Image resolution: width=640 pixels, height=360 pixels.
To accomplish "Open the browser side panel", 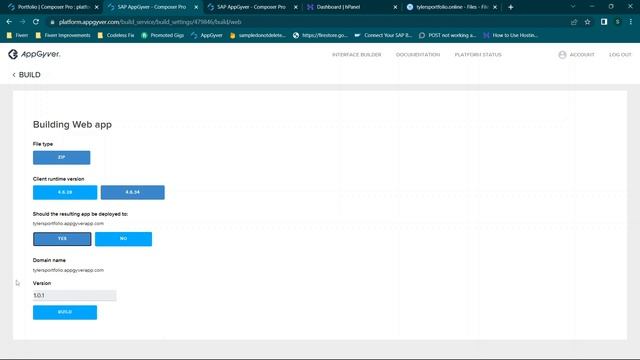I will [604, 22].
